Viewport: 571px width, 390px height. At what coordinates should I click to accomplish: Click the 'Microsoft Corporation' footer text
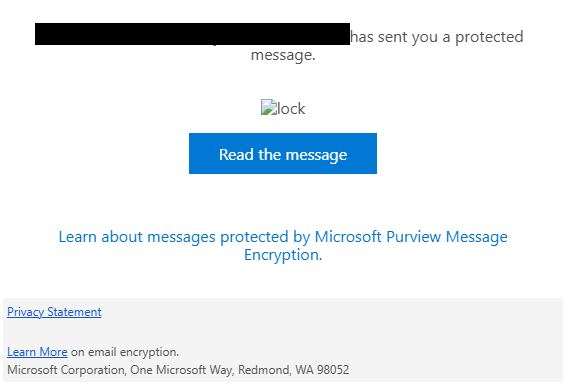click(x=66, y=370)
